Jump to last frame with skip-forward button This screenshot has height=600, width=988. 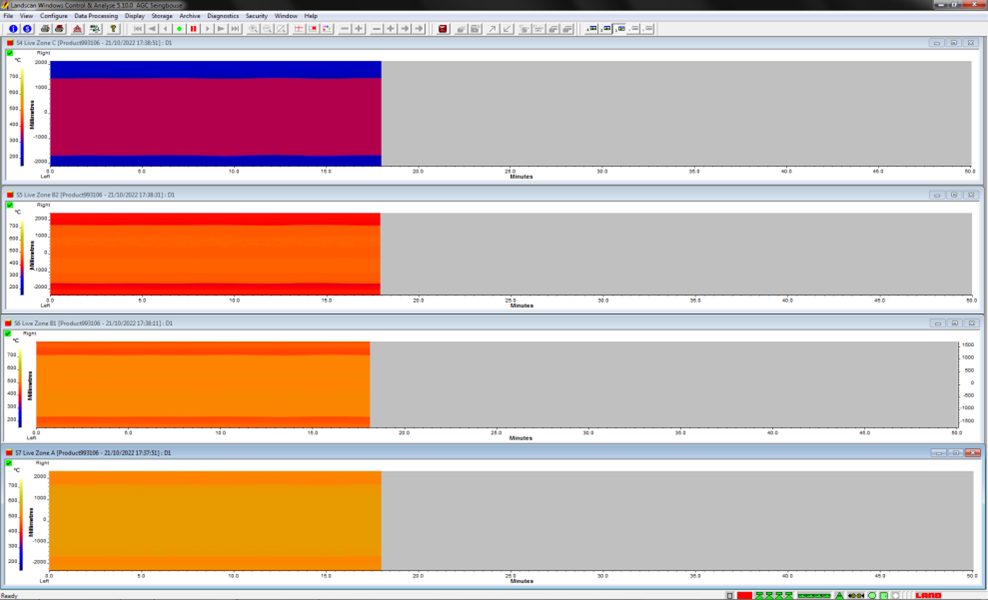click(x=235, y=29)
